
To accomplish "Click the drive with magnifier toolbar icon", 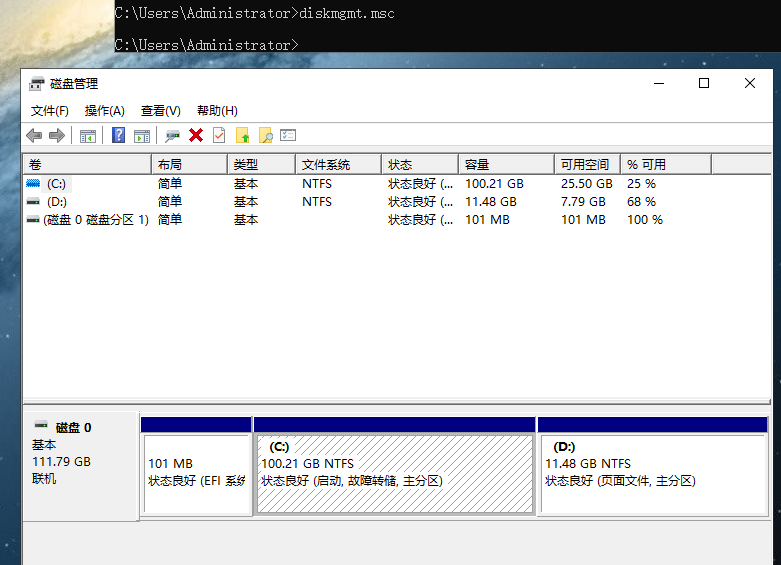I will point(172,136).
